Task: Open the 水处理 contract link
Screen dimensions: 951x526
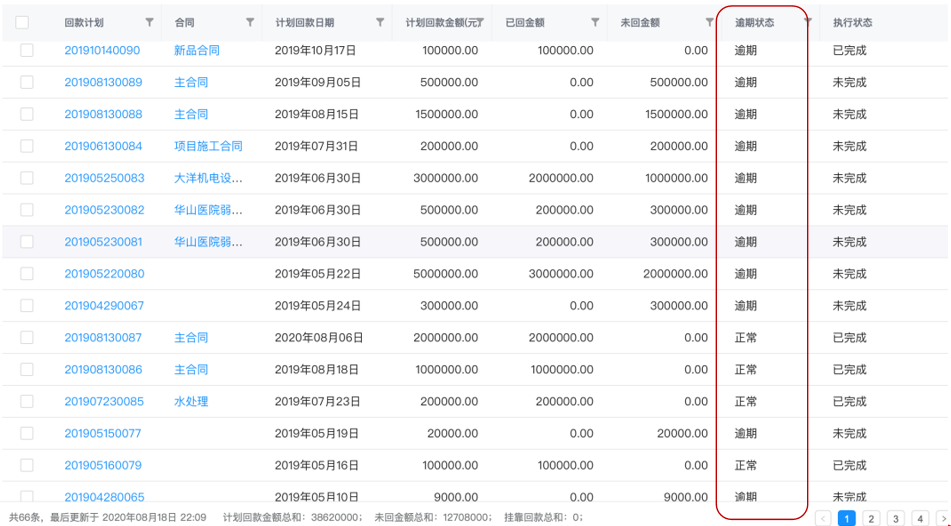Action: coord(191,402)
